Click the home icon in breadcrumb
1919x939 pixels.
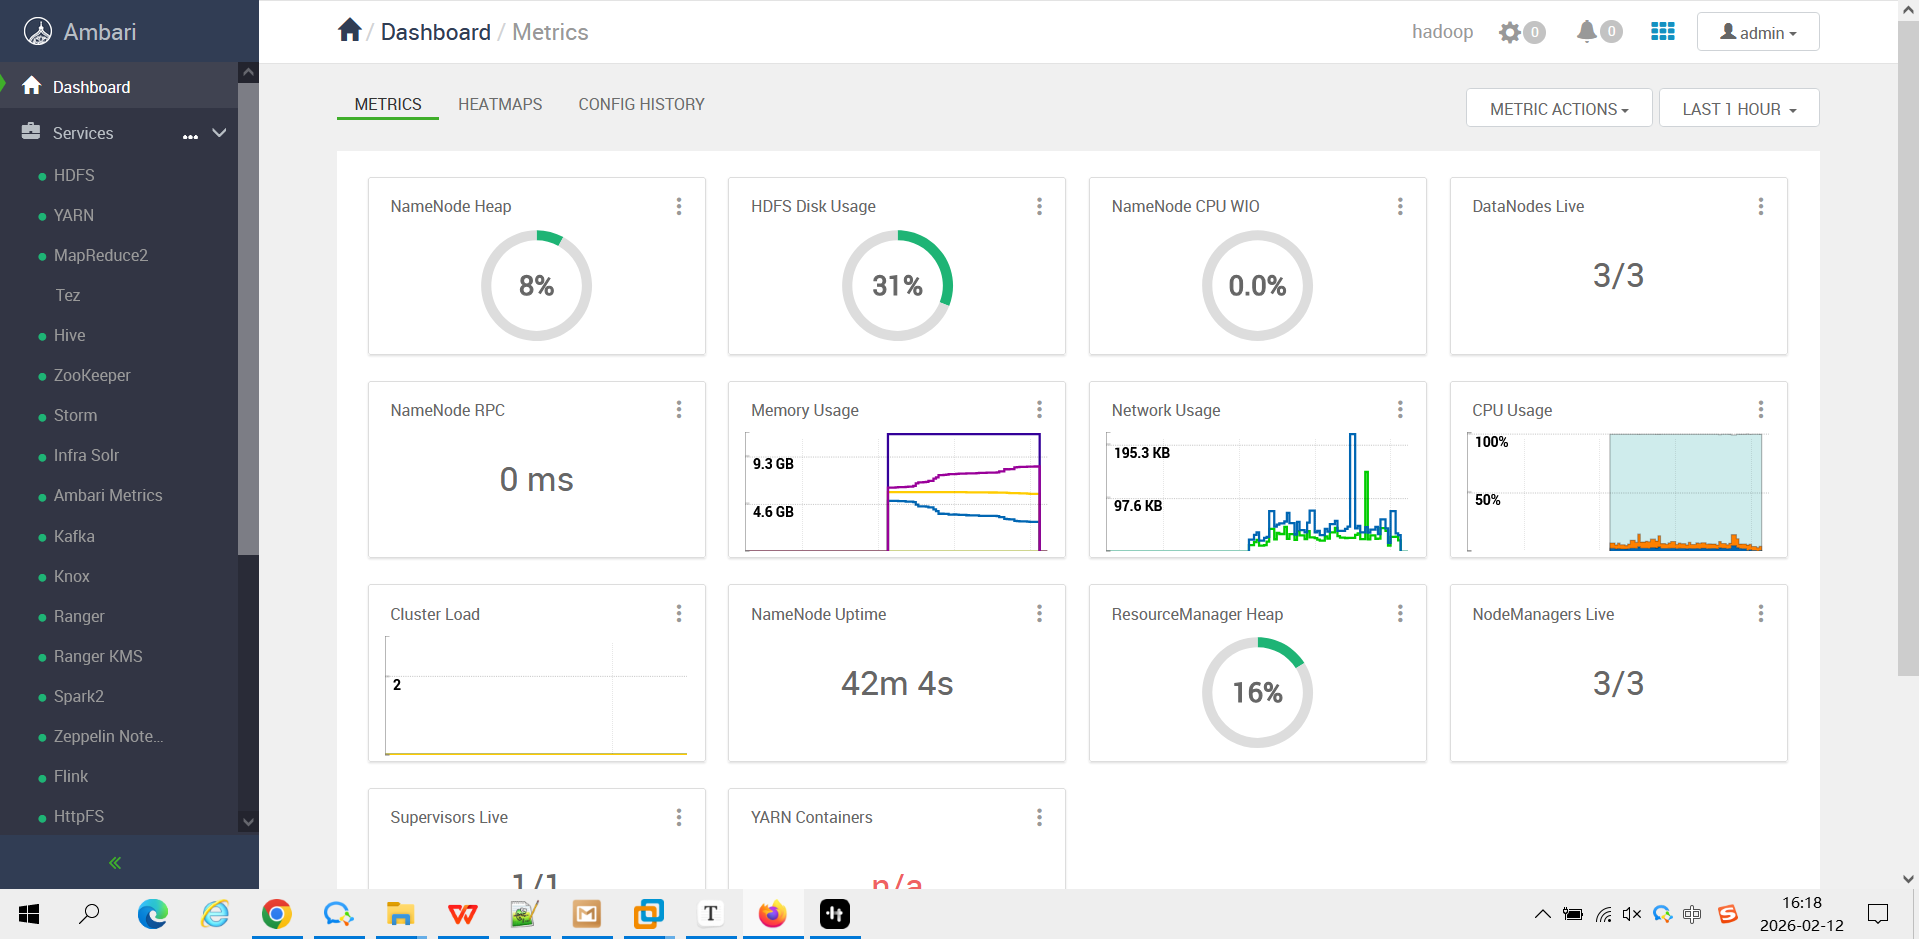click(349, 31)
